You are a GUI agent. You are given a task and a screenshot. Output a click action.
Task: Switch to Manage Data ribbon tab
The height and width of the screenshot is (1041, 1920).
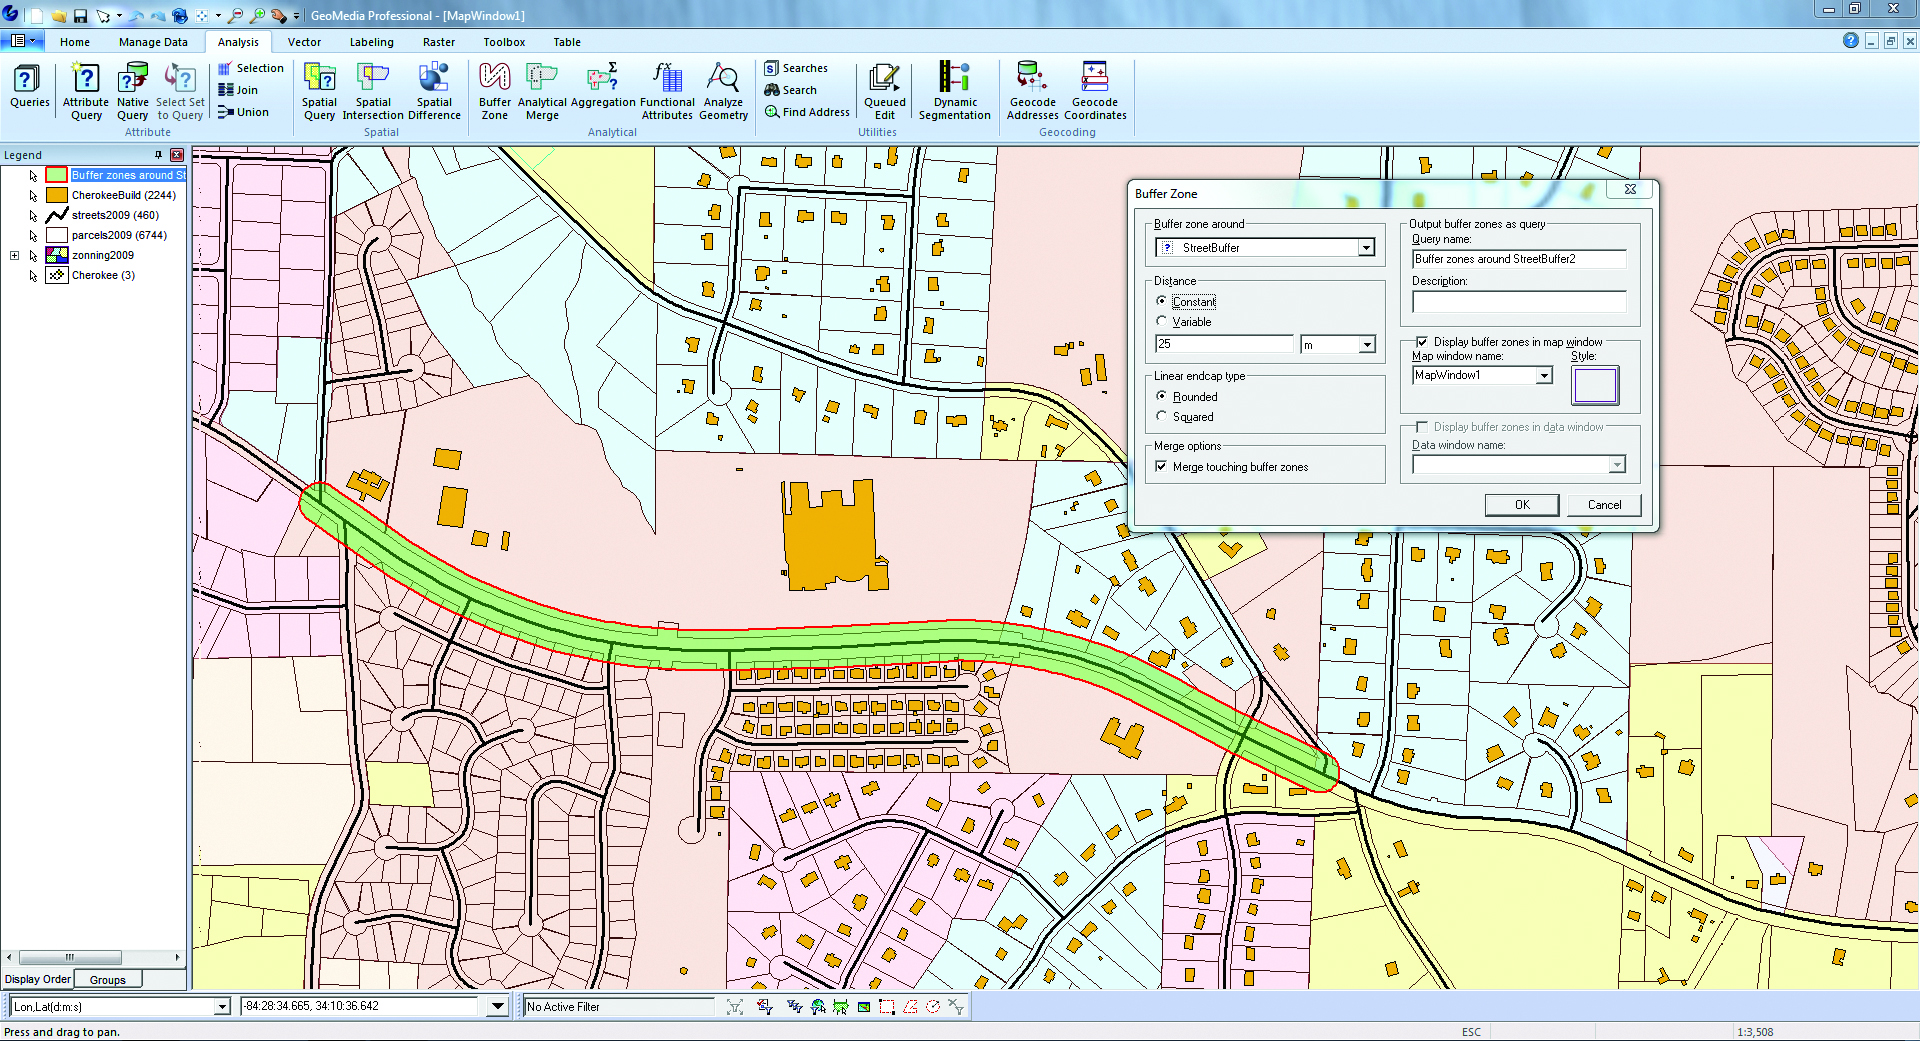[153, 42]
